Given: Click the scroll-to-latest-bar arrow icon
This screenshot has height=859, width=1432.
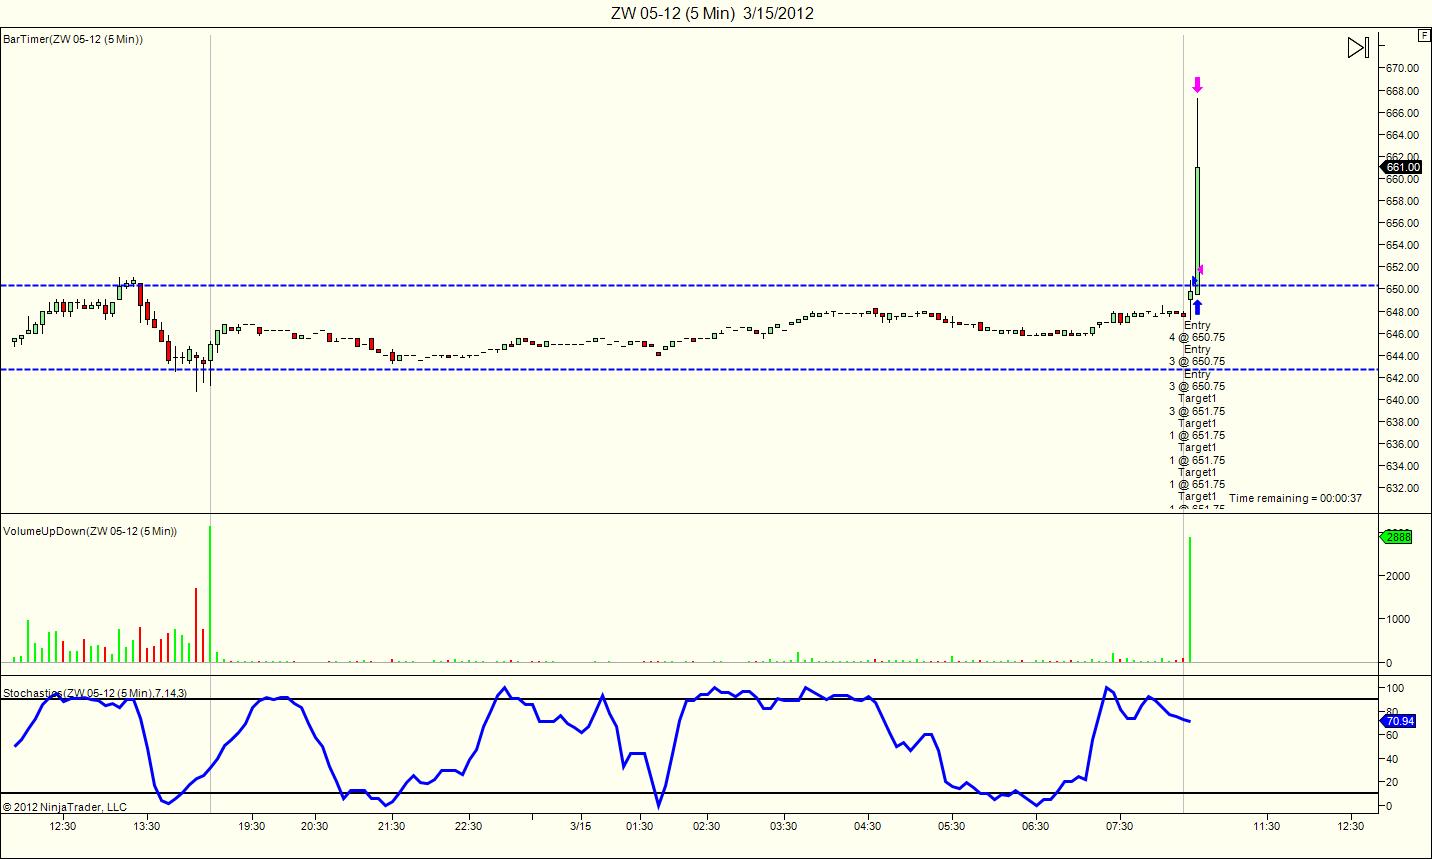Looking at the screenshot, I should click(1358, 47).
